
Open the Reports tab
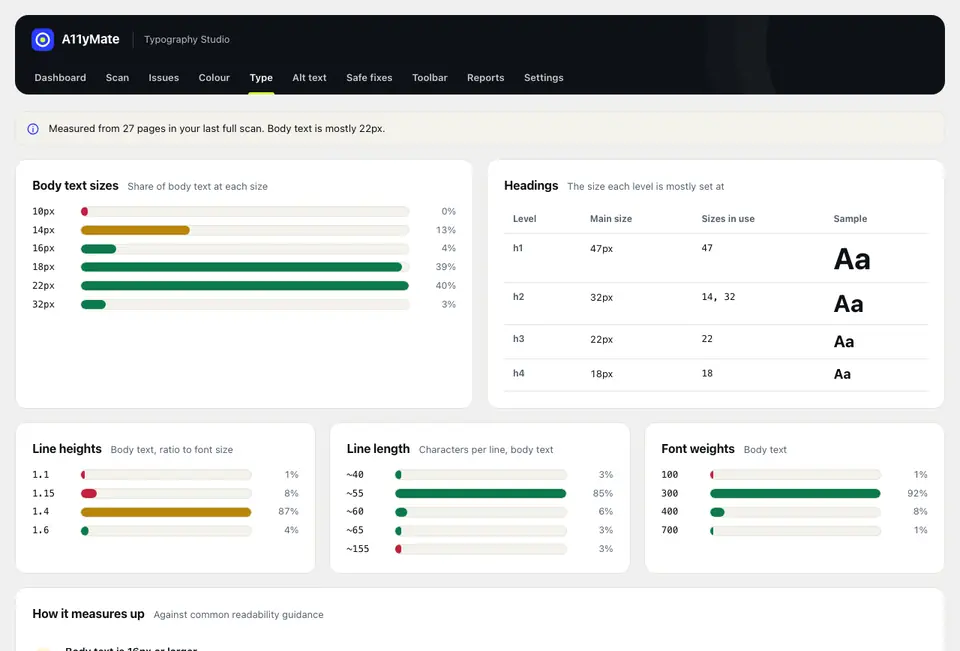pyautogui.click(x=486, y=78)
